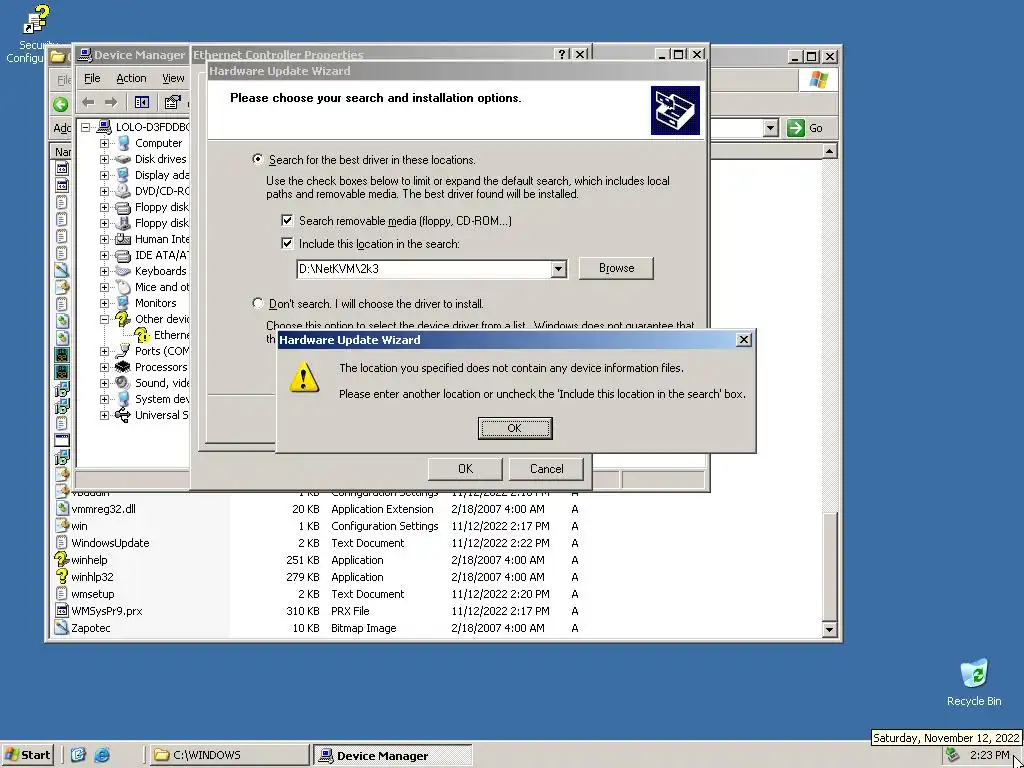1024x768 pixels.
Task: Select the Universal Serial Bus icon
Action: (123, 415)
